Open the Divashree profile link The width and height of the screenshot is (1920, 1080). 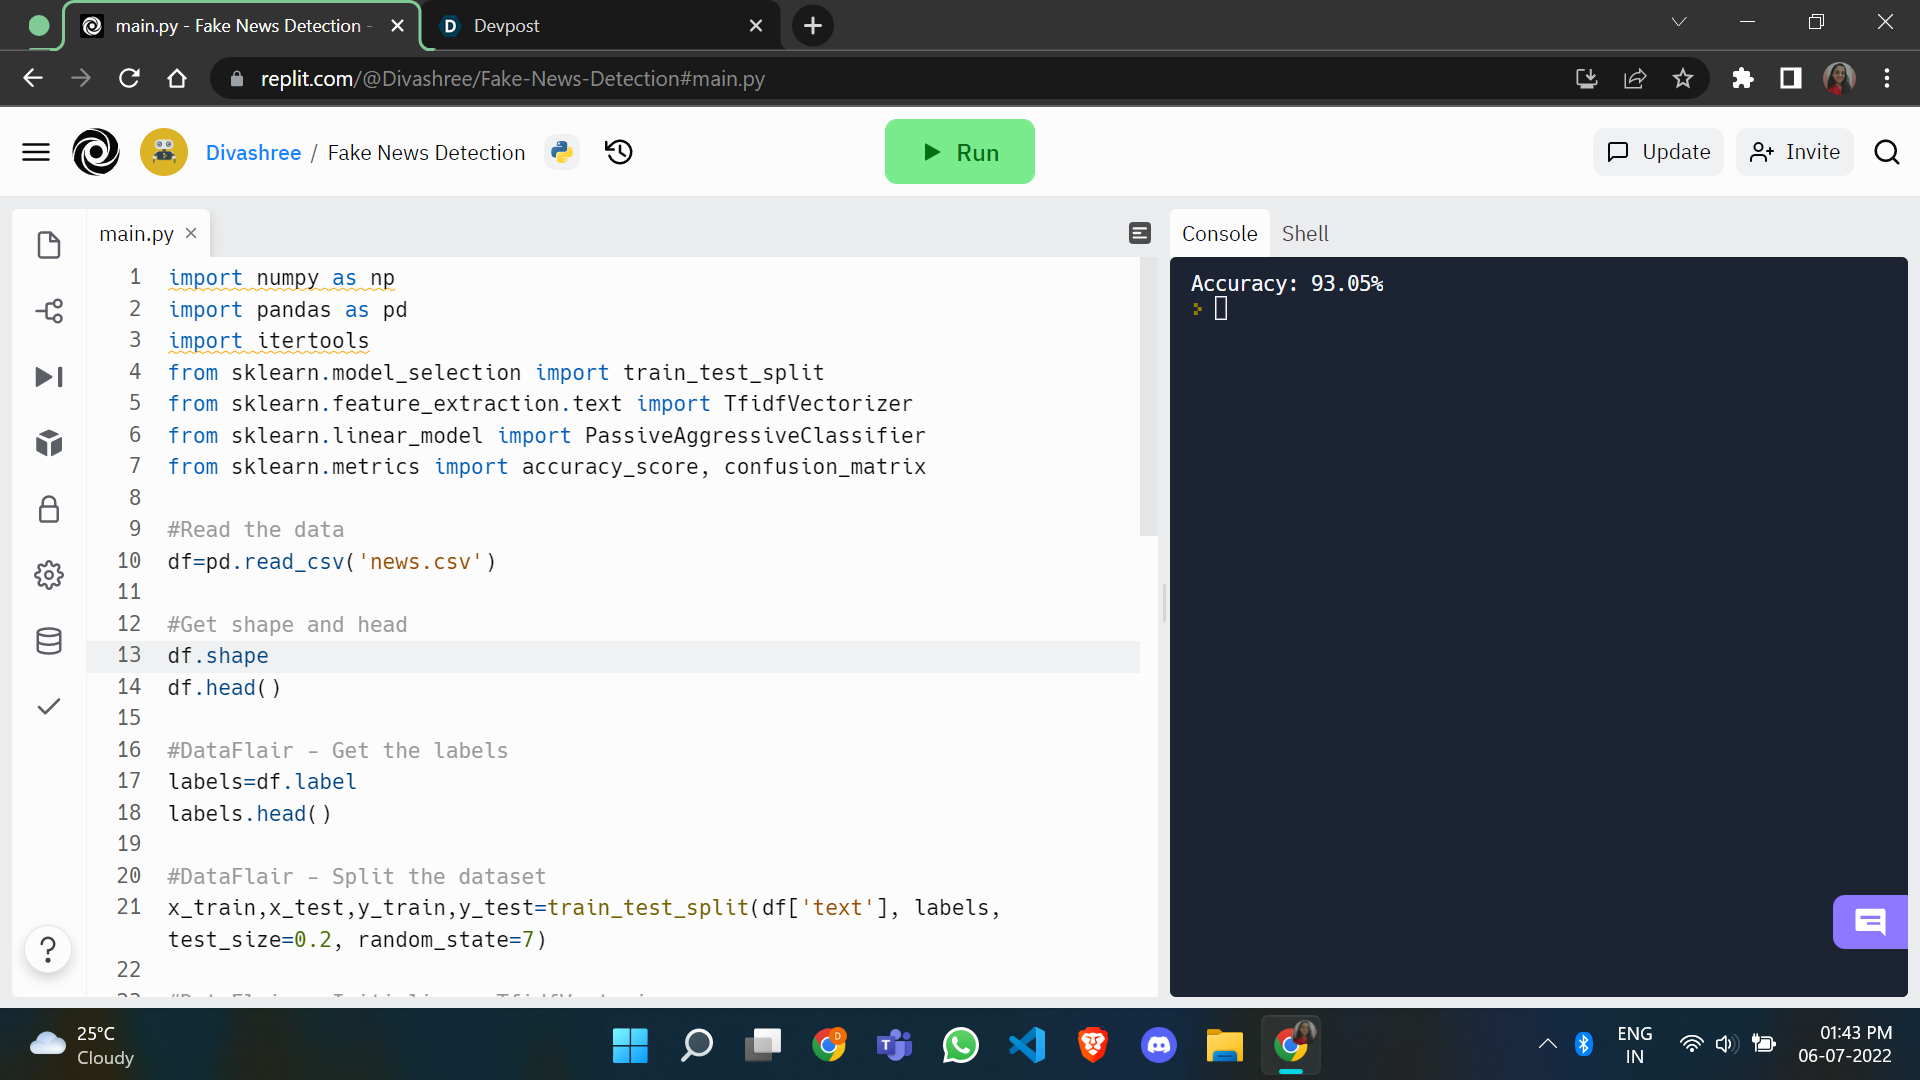click(x=253, y=152)
